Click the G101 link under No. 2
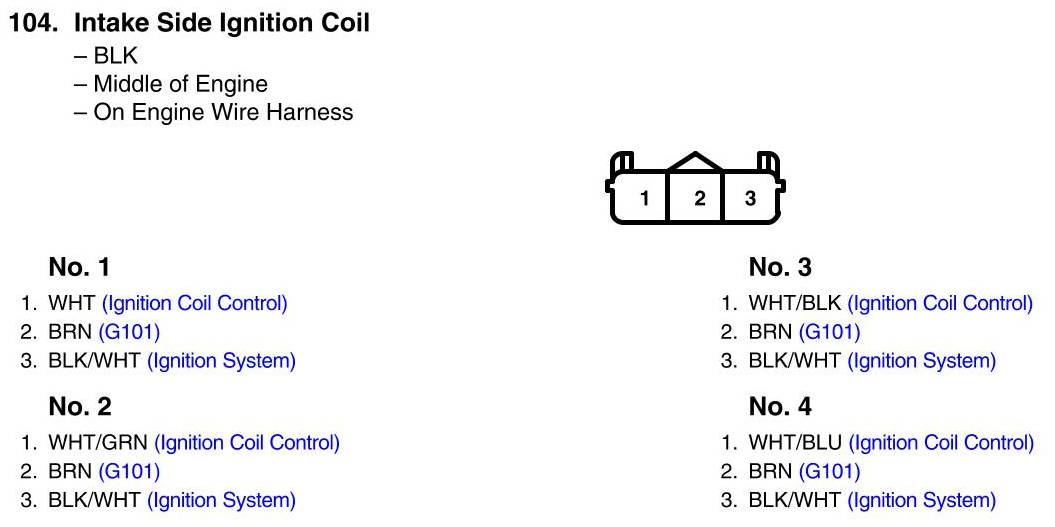Screen dimensions: 1055x527 (129, 471)
